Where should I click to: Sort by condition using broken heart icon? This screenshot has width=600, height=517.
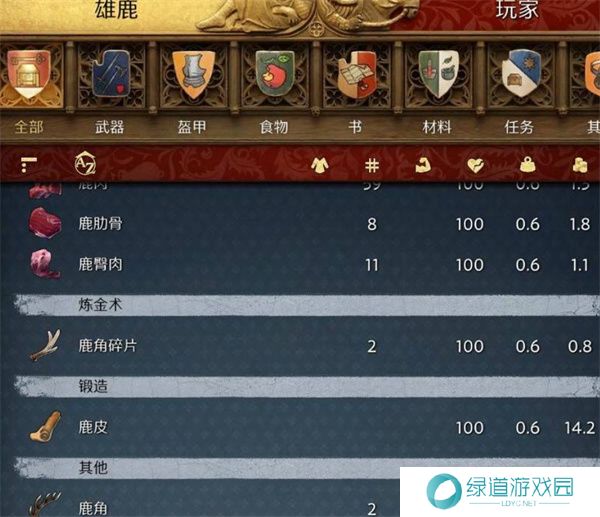(475, 165)
